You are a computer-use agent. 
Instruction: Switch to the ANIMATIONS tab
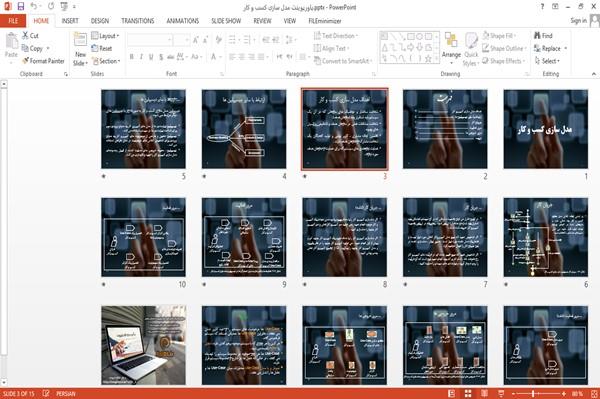click(183, 21)
